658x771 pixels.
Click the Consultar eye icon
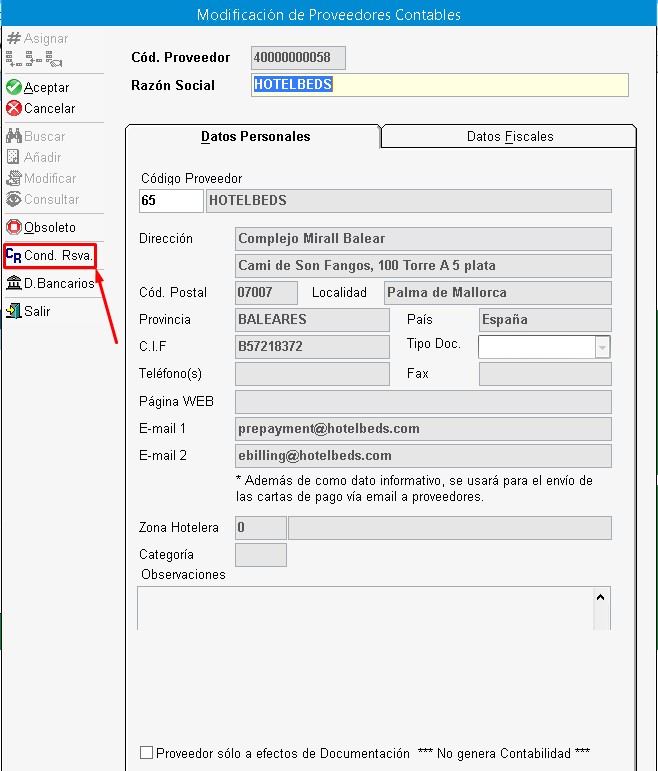pos(14,199)
